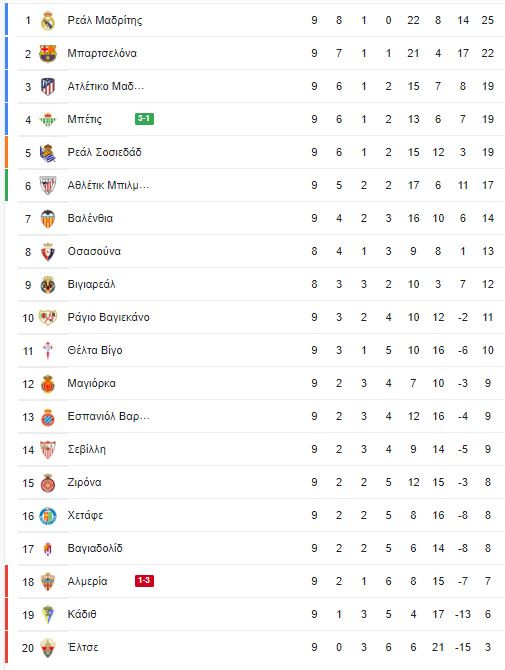The height and width of the screenshot is (670, 505).
Task: Select the Villarreal yellow crest
Action: pos(48,285)
